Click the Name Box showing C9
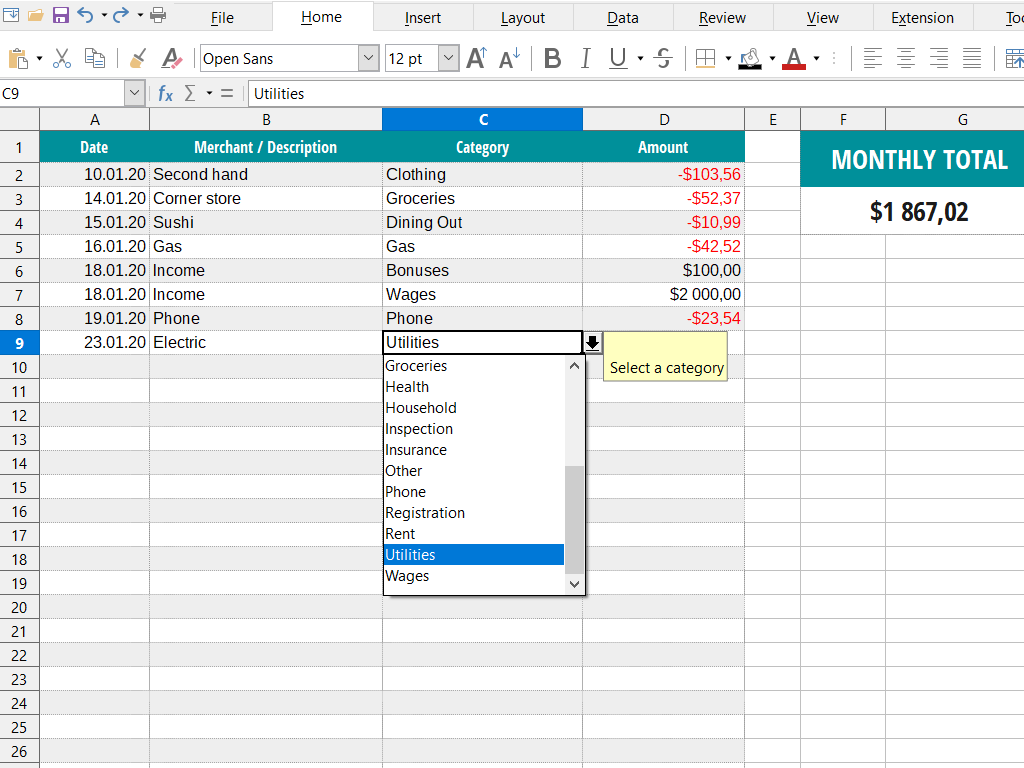The width and height of the screenshot is (1024, 768). pyautogui.click(x=65, y=93)
